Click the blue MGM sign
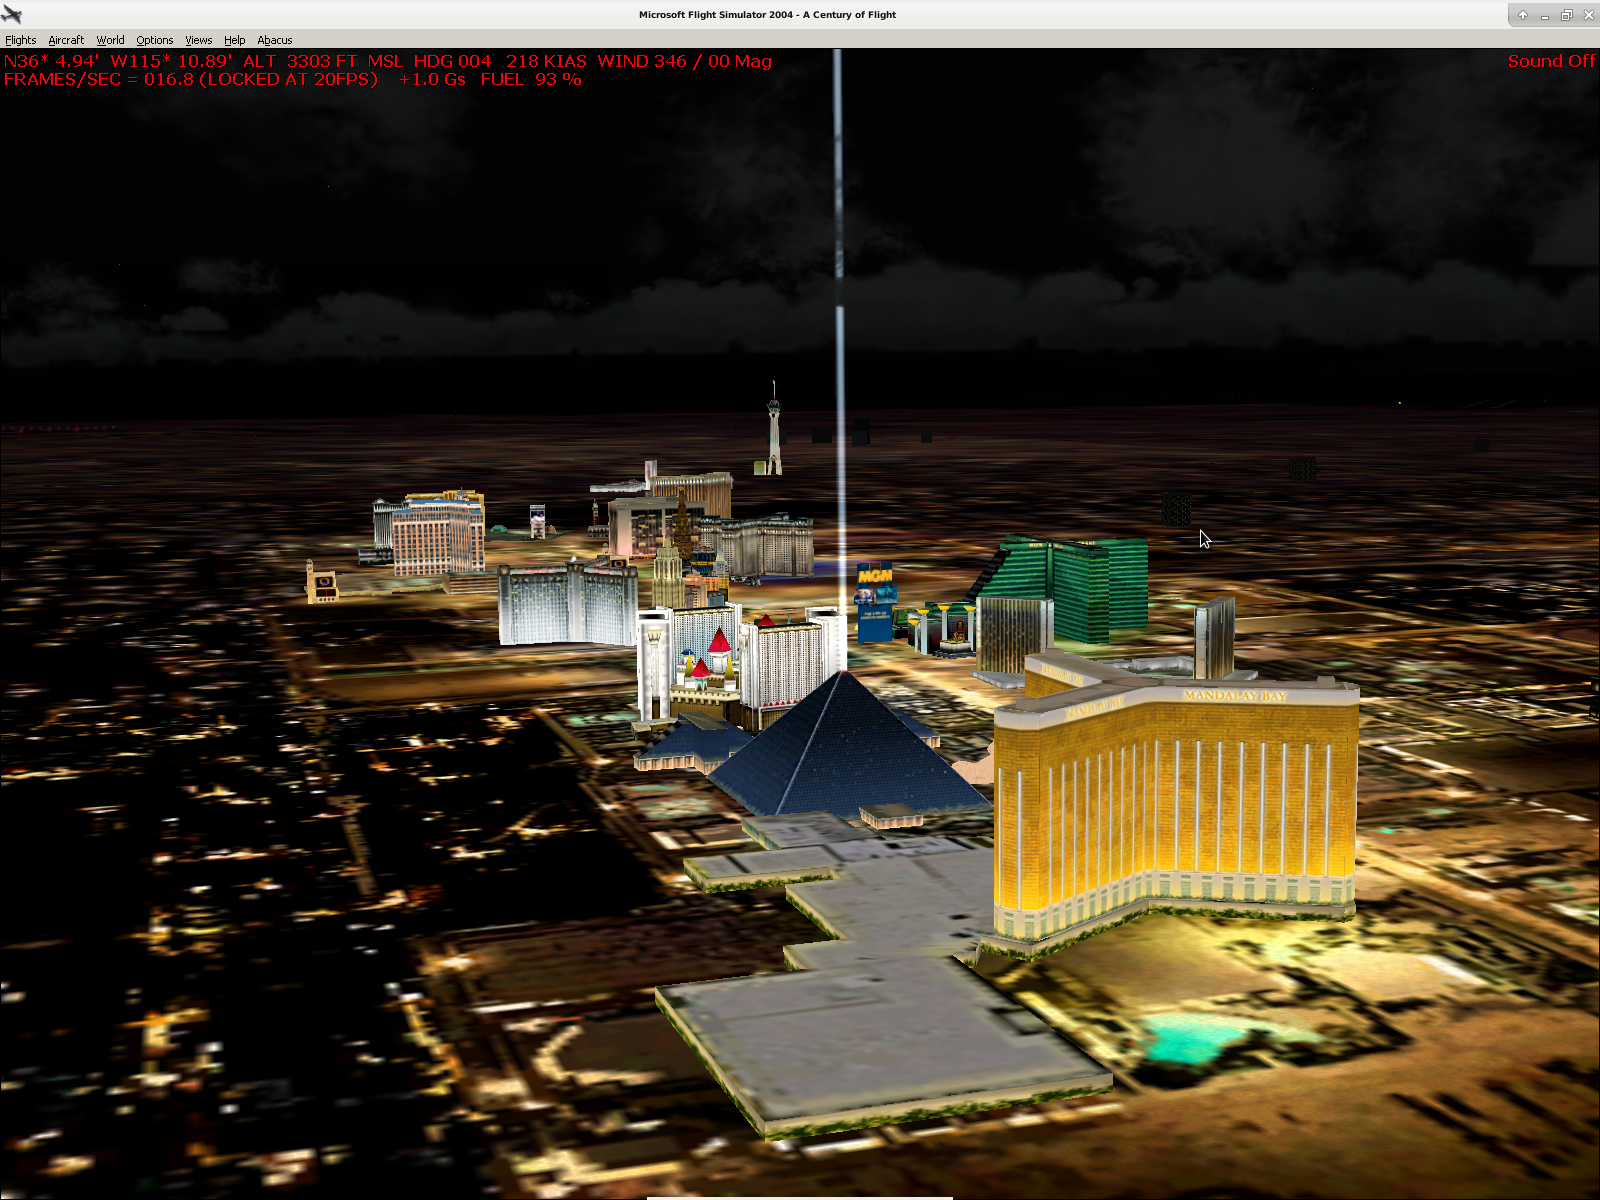 point(875,602)
